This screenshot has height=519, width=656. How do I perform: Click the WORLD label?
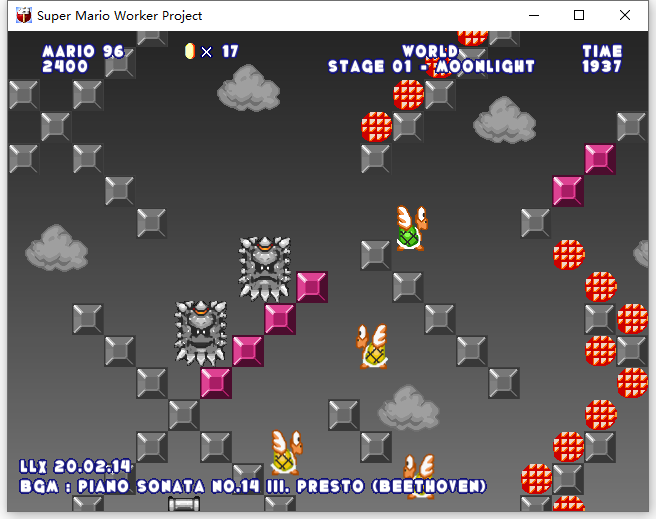point(430,51)
